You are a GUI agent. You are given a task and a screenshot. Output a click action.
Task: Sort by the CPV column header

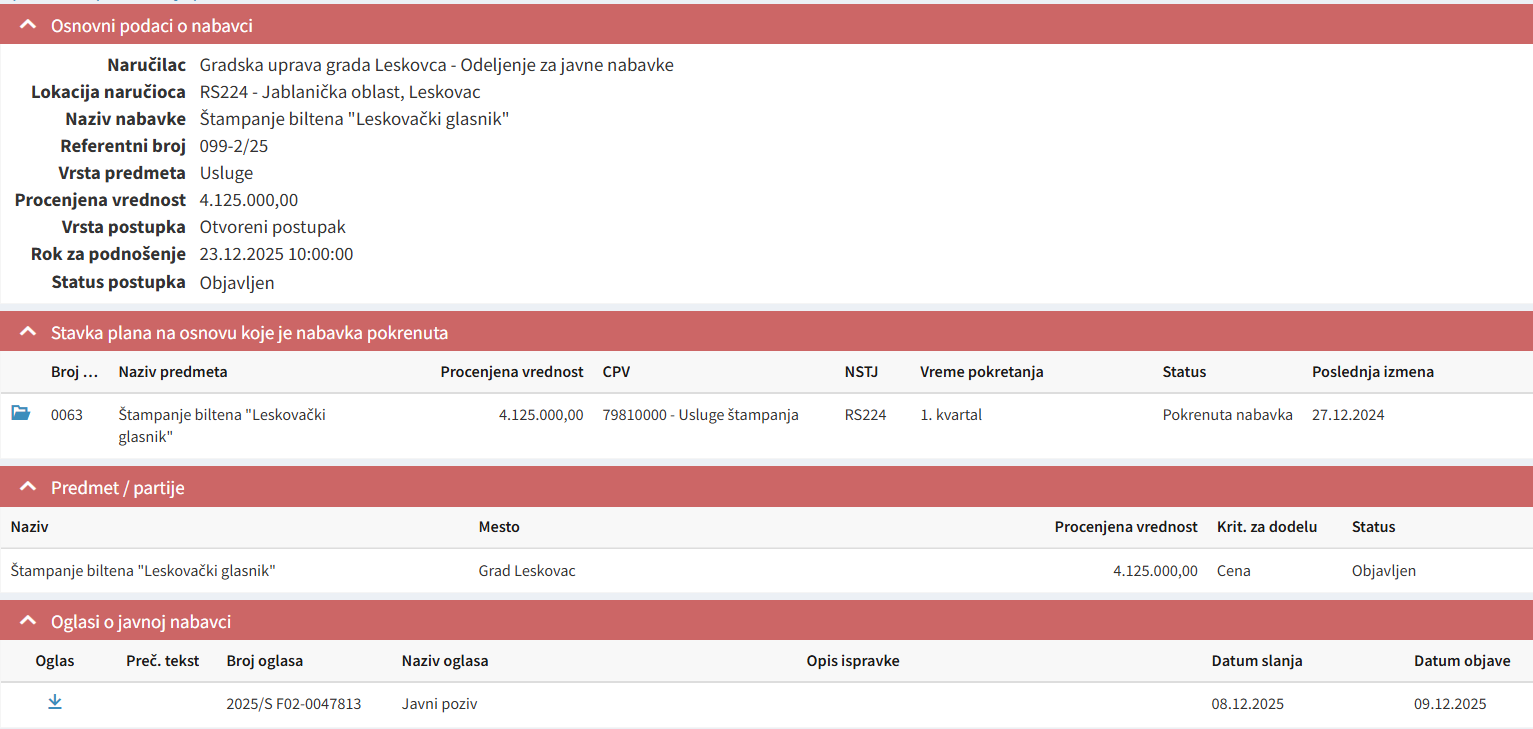[x=616, y=372]
